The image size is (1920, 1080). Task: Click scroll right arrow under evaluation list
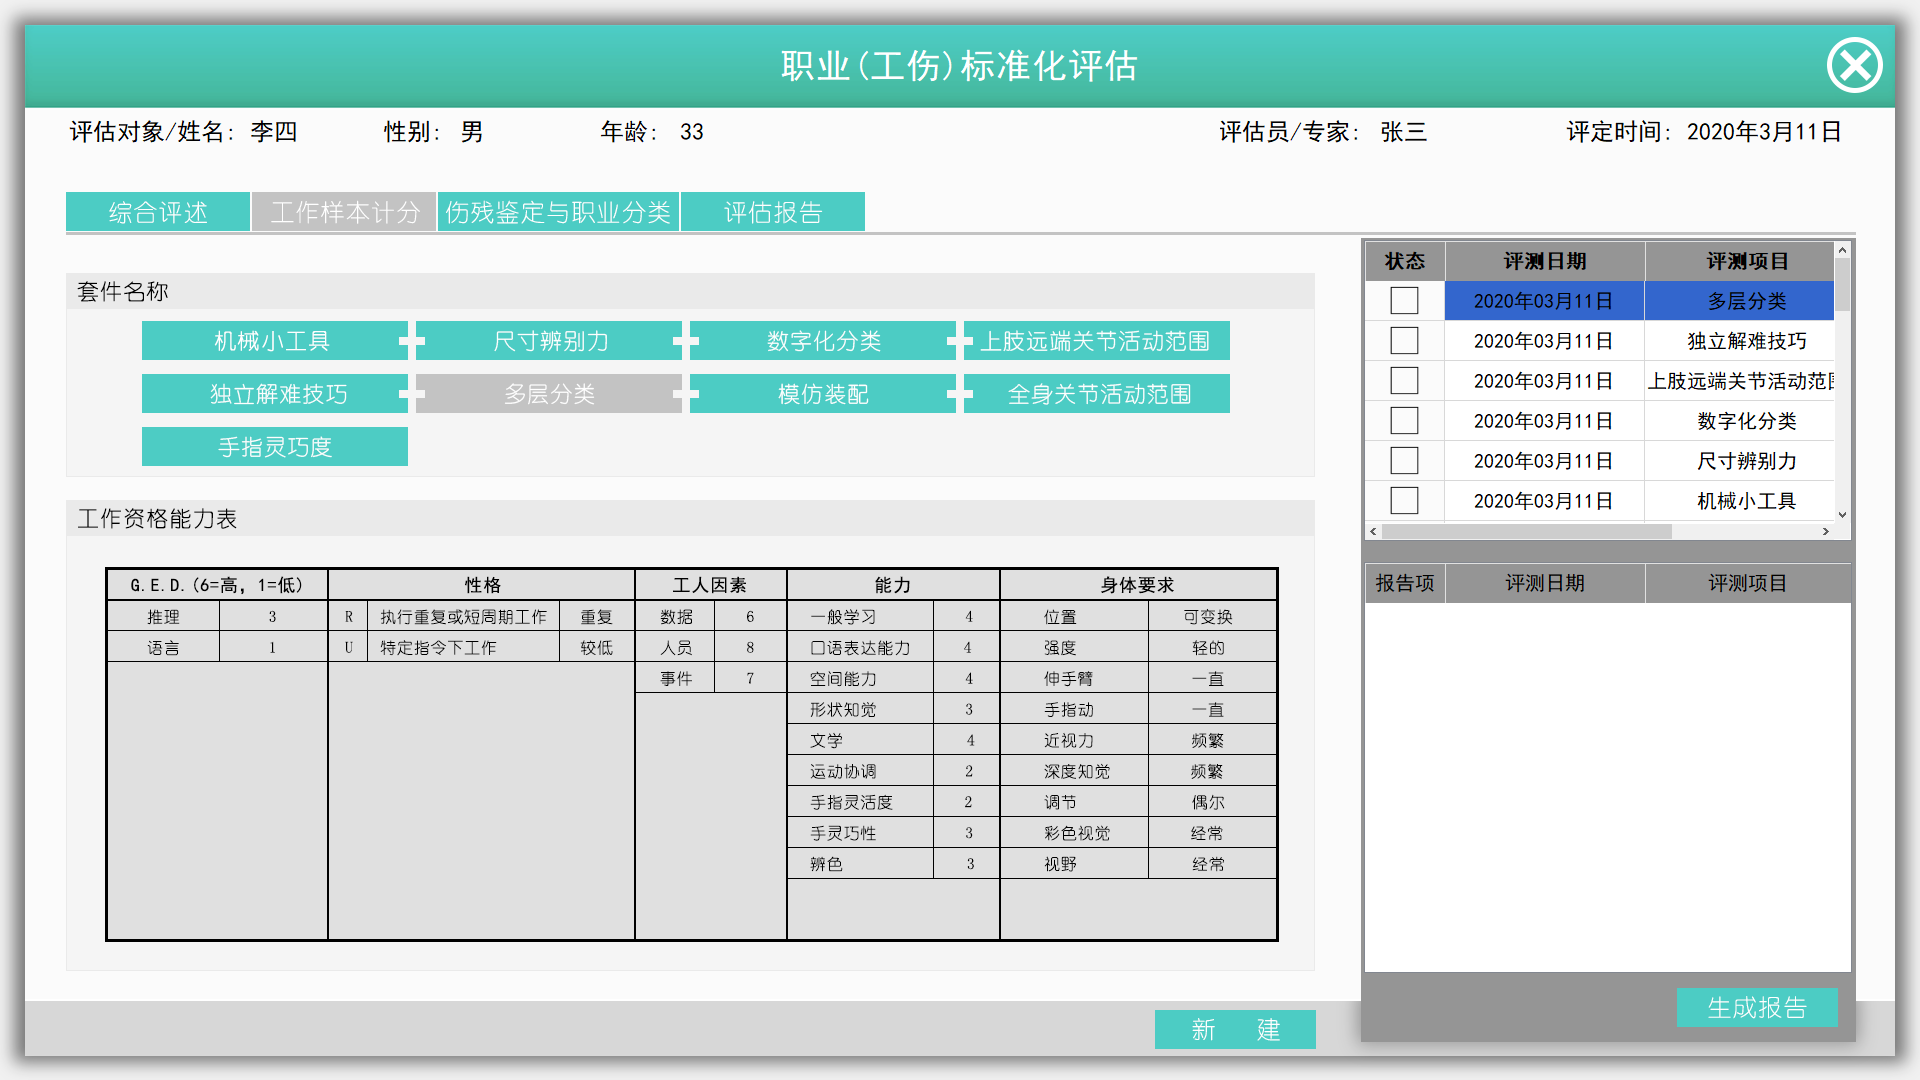1826,531
